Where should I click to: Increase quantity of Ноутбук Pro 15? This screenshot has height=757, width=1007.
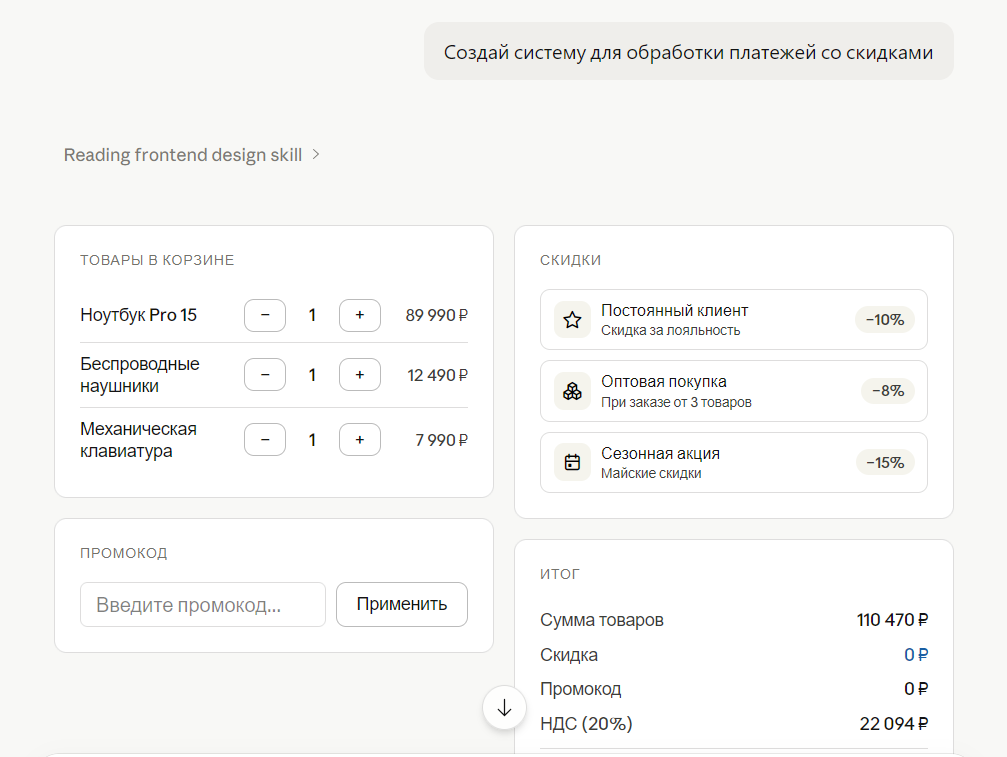click(x=360, y=315)
